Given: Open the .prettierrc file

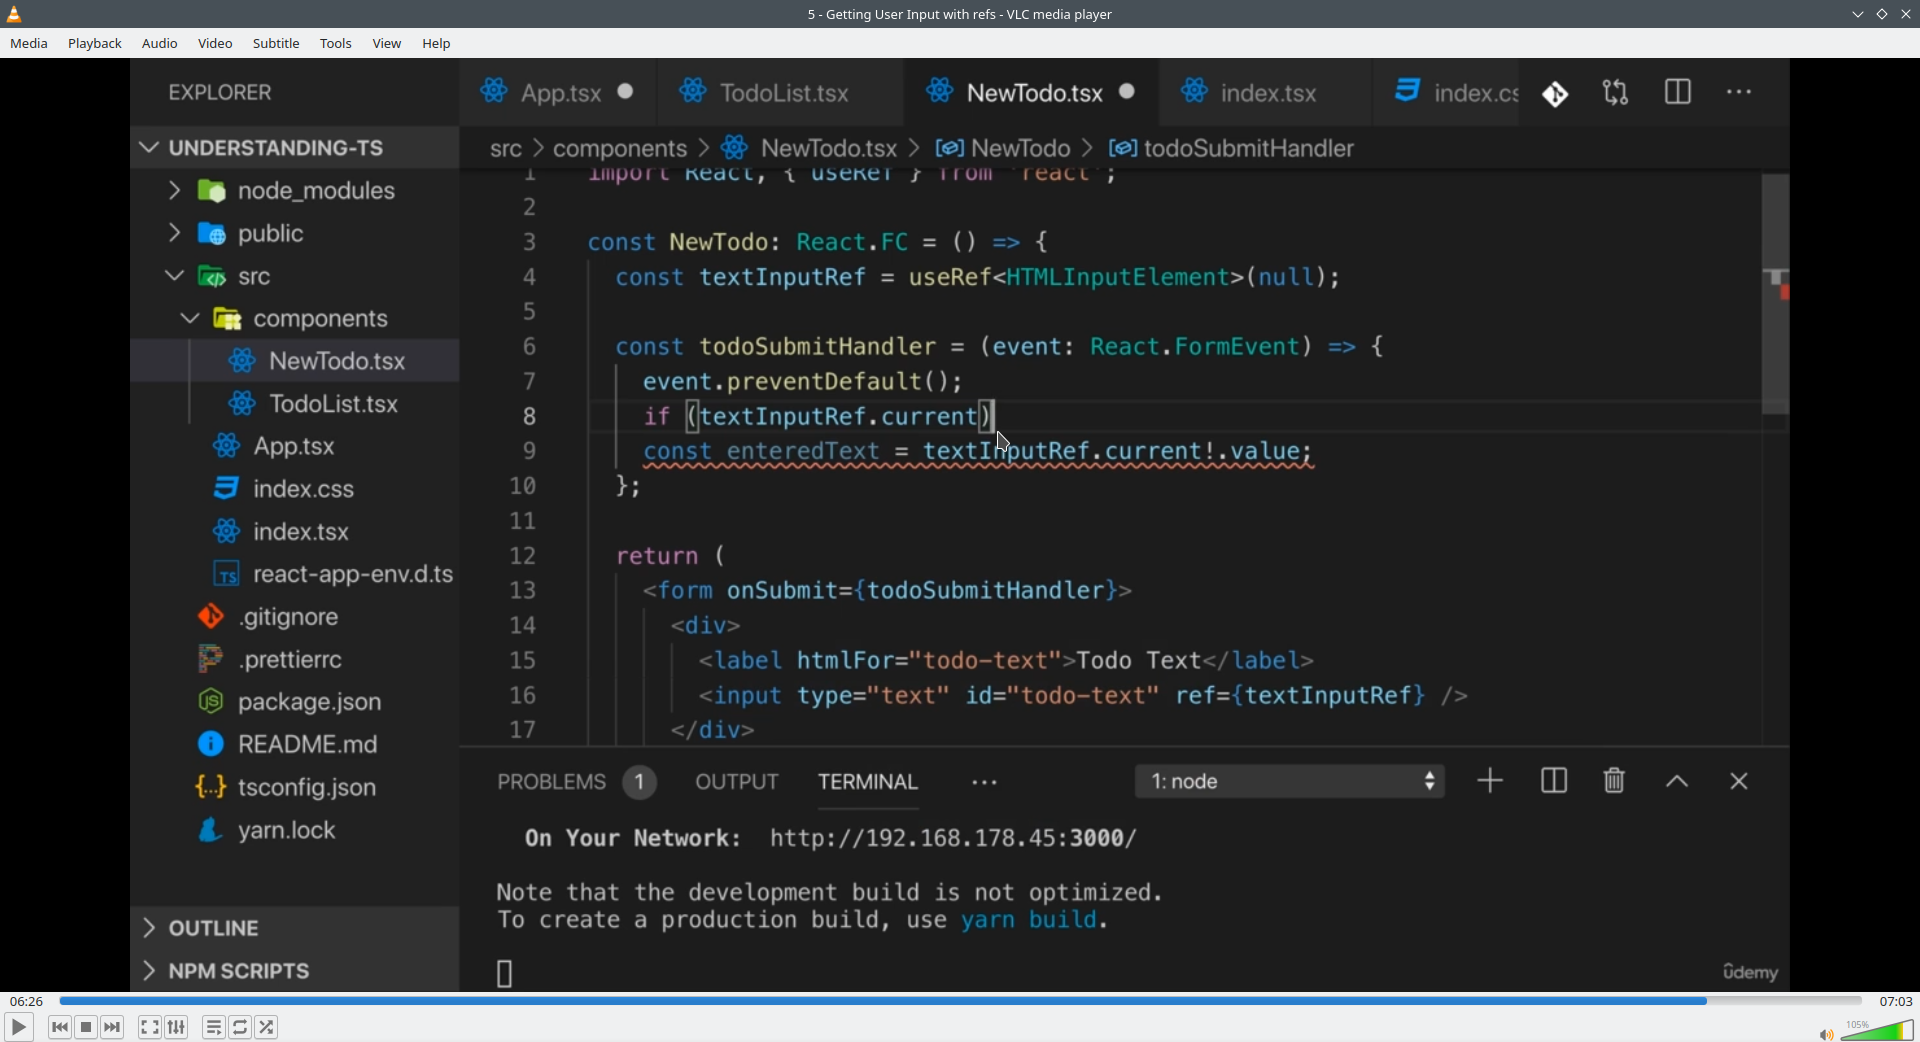Looking at the screenshot, I should (x=295, y=660).
